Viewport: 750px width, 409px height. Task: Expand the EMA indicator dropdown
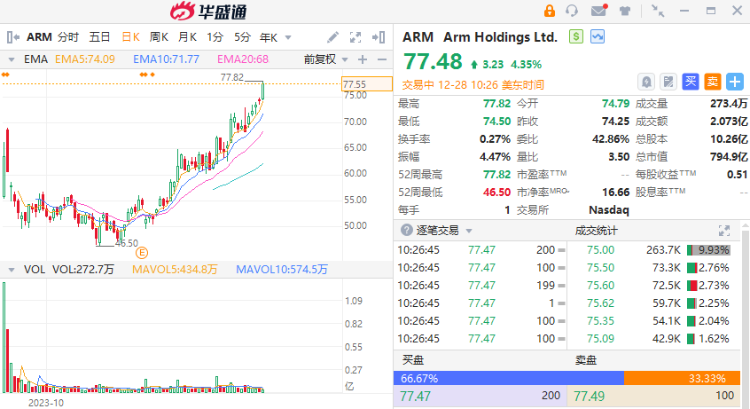11,59
